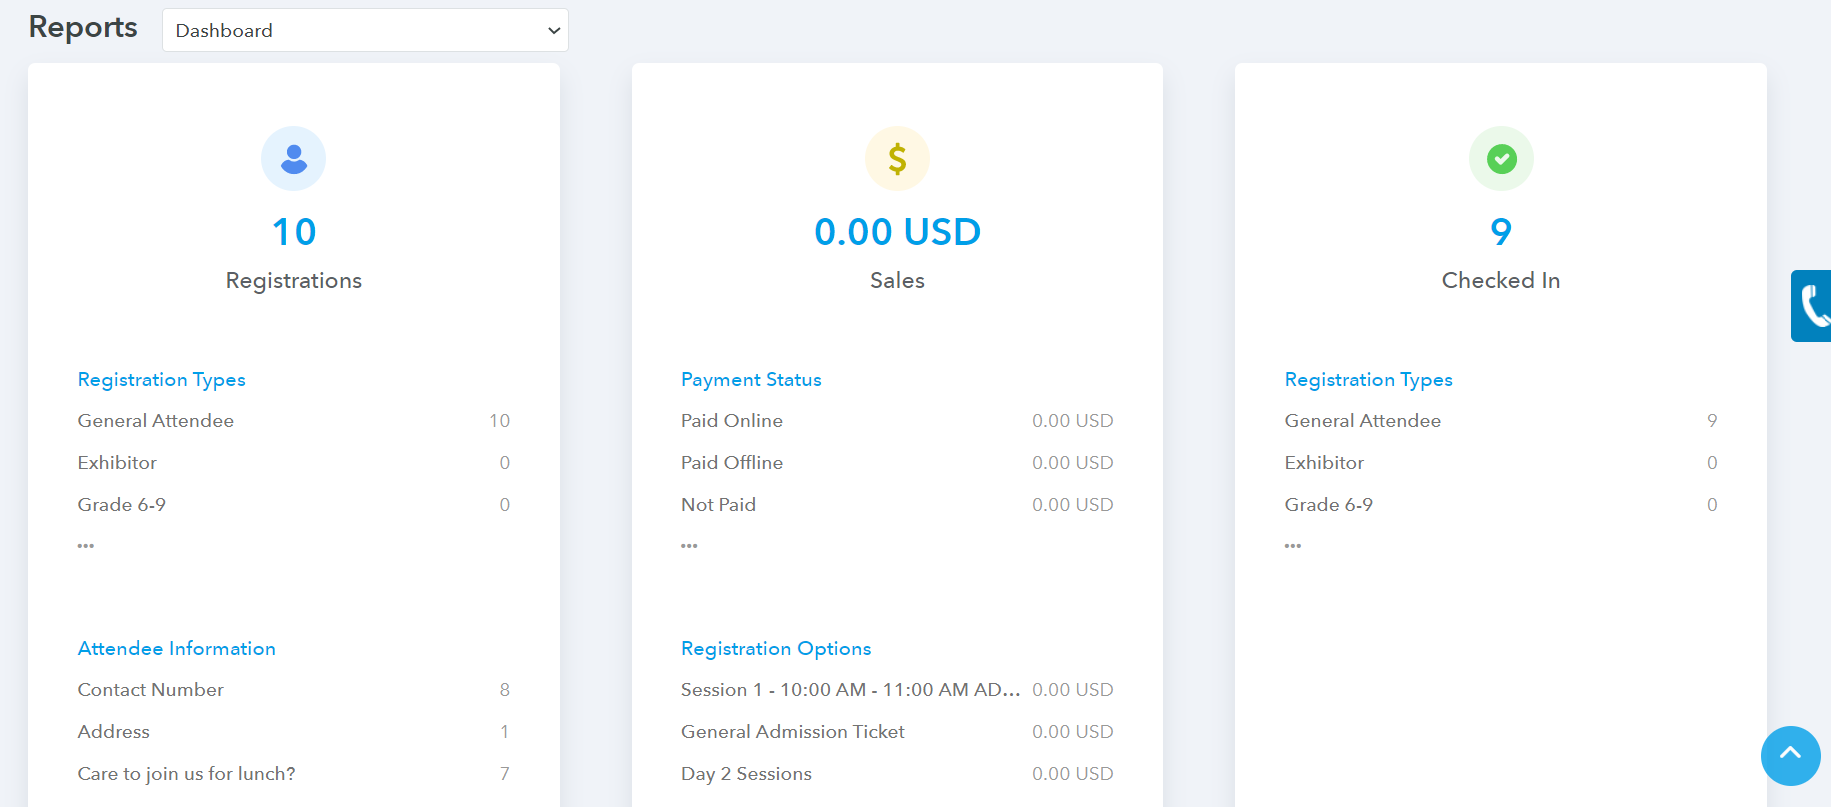The height and width of the screenshot is (807, 1831).
Task: Click the Sales card label
Action: pyautogui.click(x=897, y=281)
